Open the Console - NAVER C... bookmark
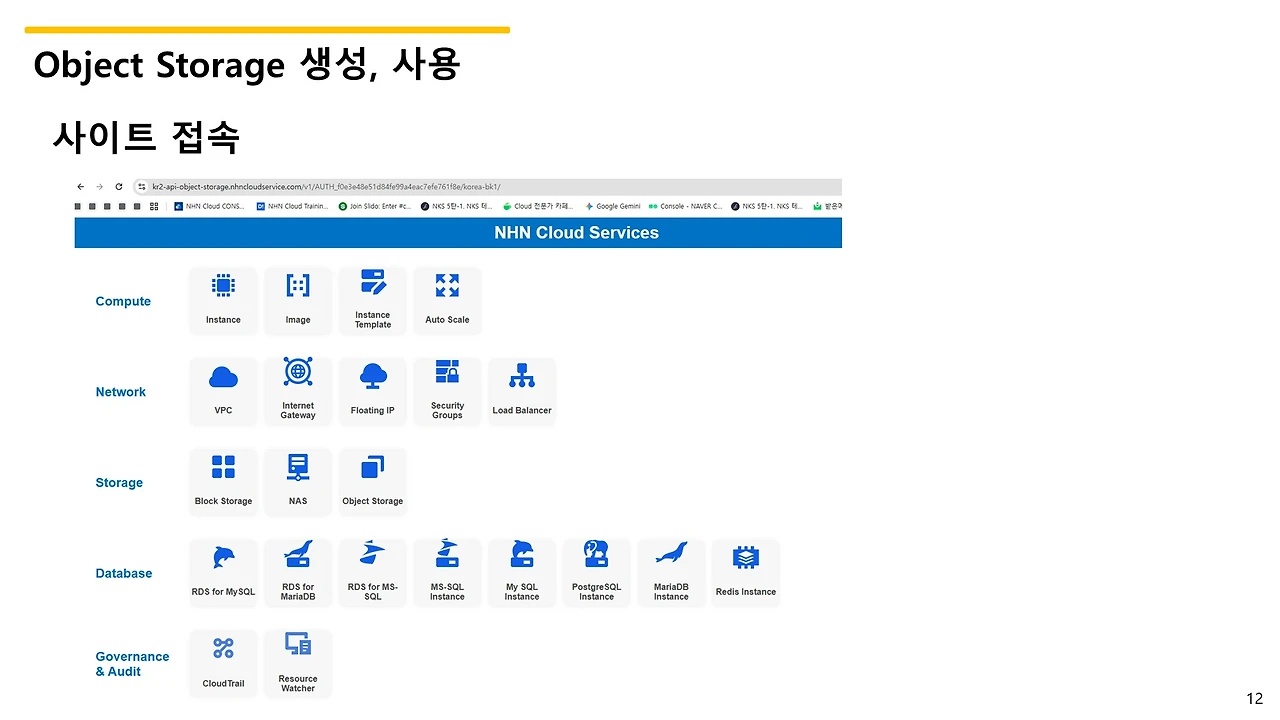This screenshot has width=1280, height=720. pyautogui.click(x=685, y=206)
